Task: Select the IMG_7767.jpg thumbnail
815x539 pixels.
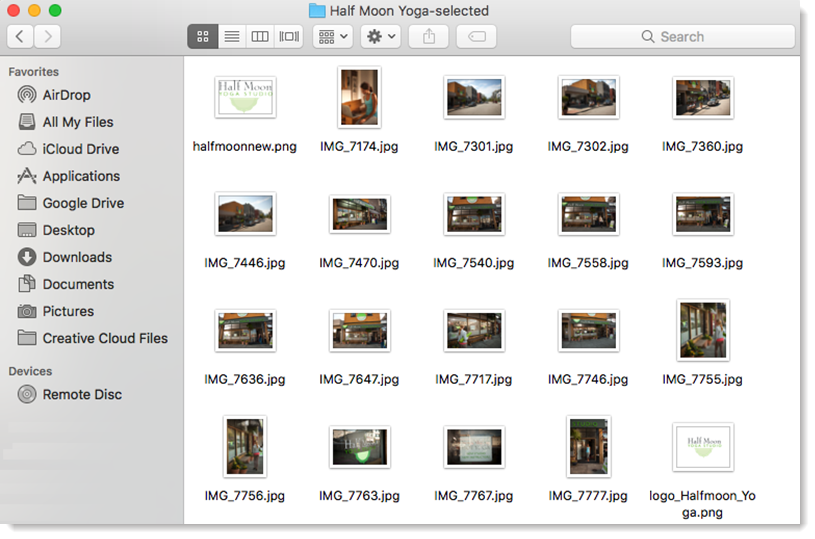Action: tap(474, 446)
